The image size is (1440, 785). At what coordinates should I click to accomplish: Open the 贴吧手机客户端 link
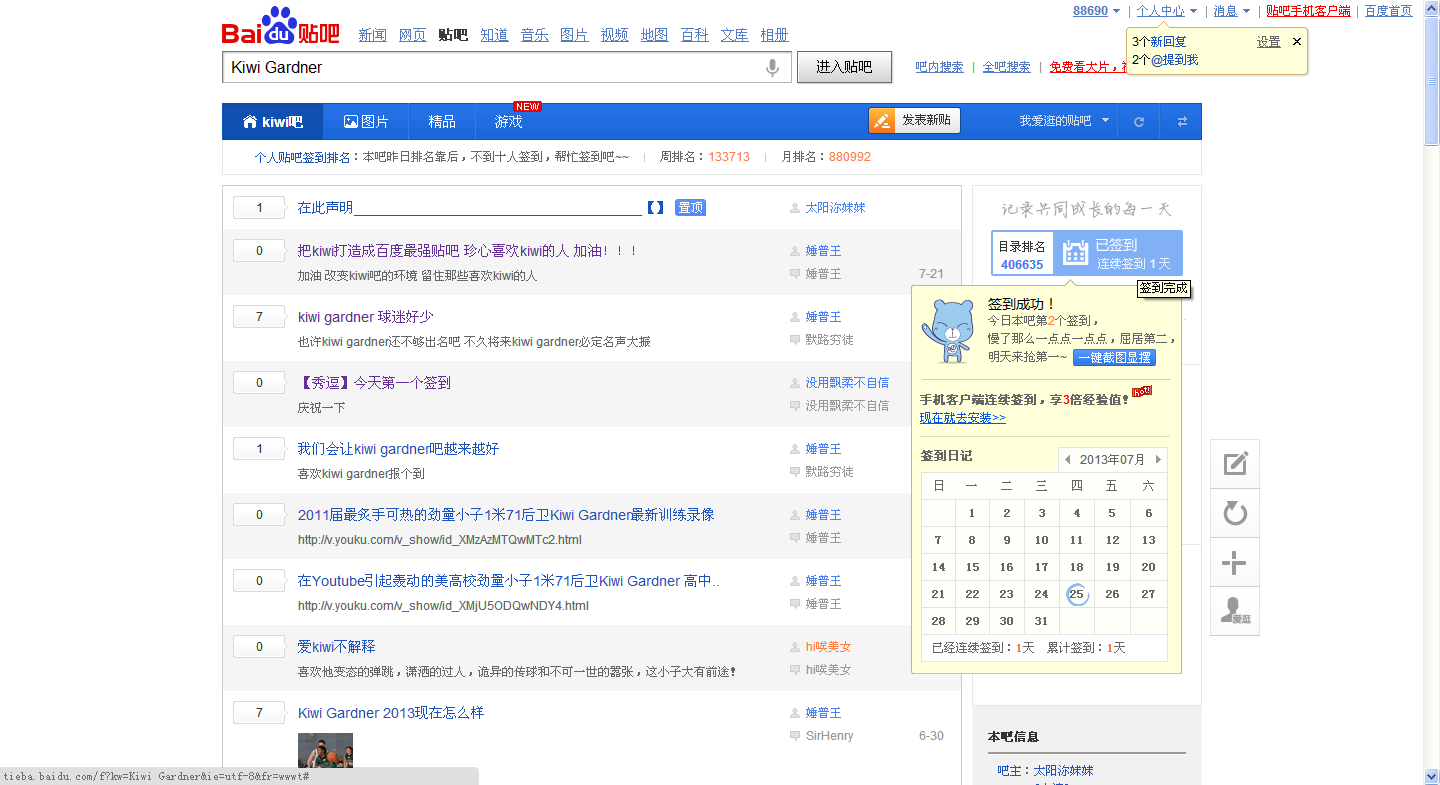coord(1309,11)
